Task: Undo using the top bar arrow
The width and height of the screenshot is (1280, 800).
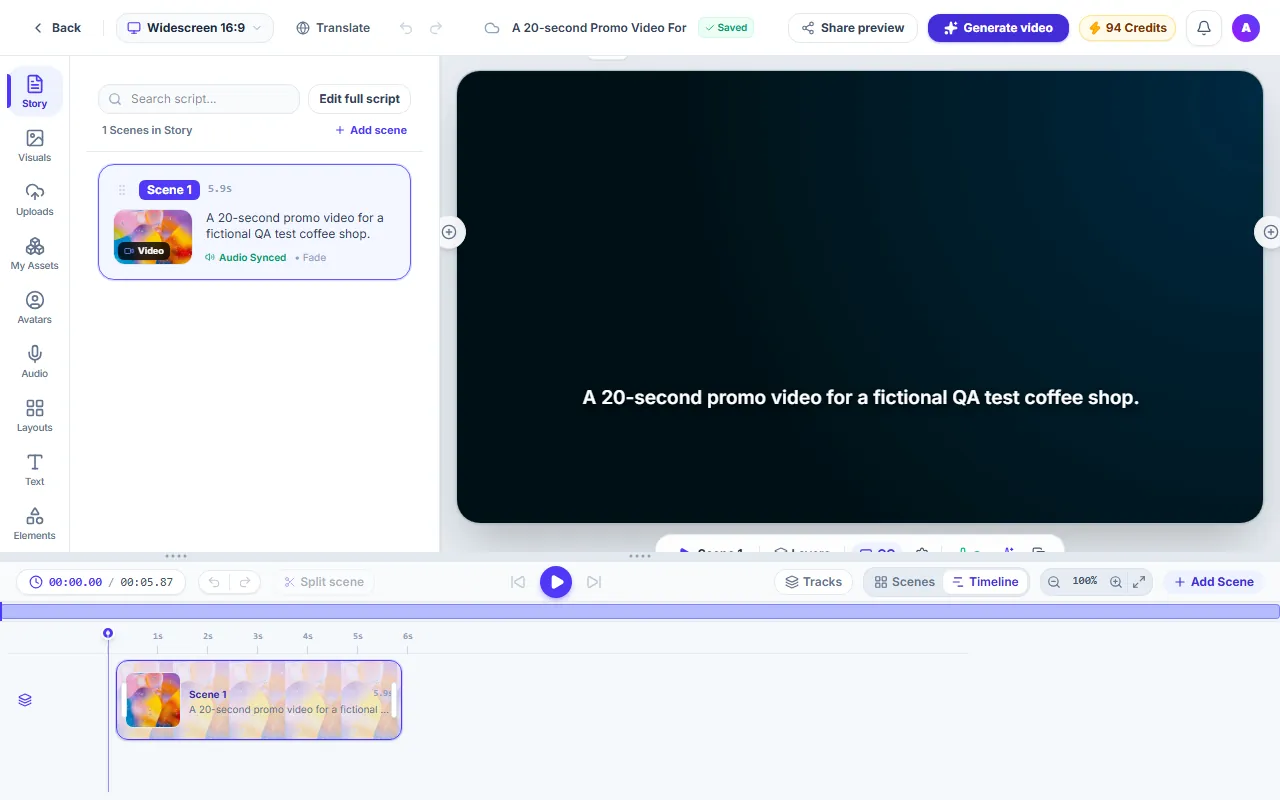Action: (405, 28)
